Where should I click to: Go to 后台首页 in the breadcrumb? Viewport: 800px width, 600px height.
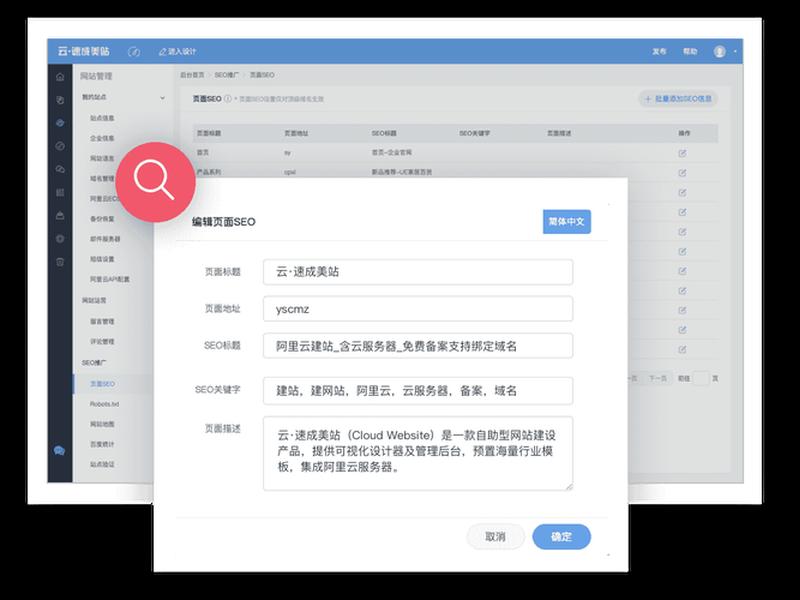point(192,75)
